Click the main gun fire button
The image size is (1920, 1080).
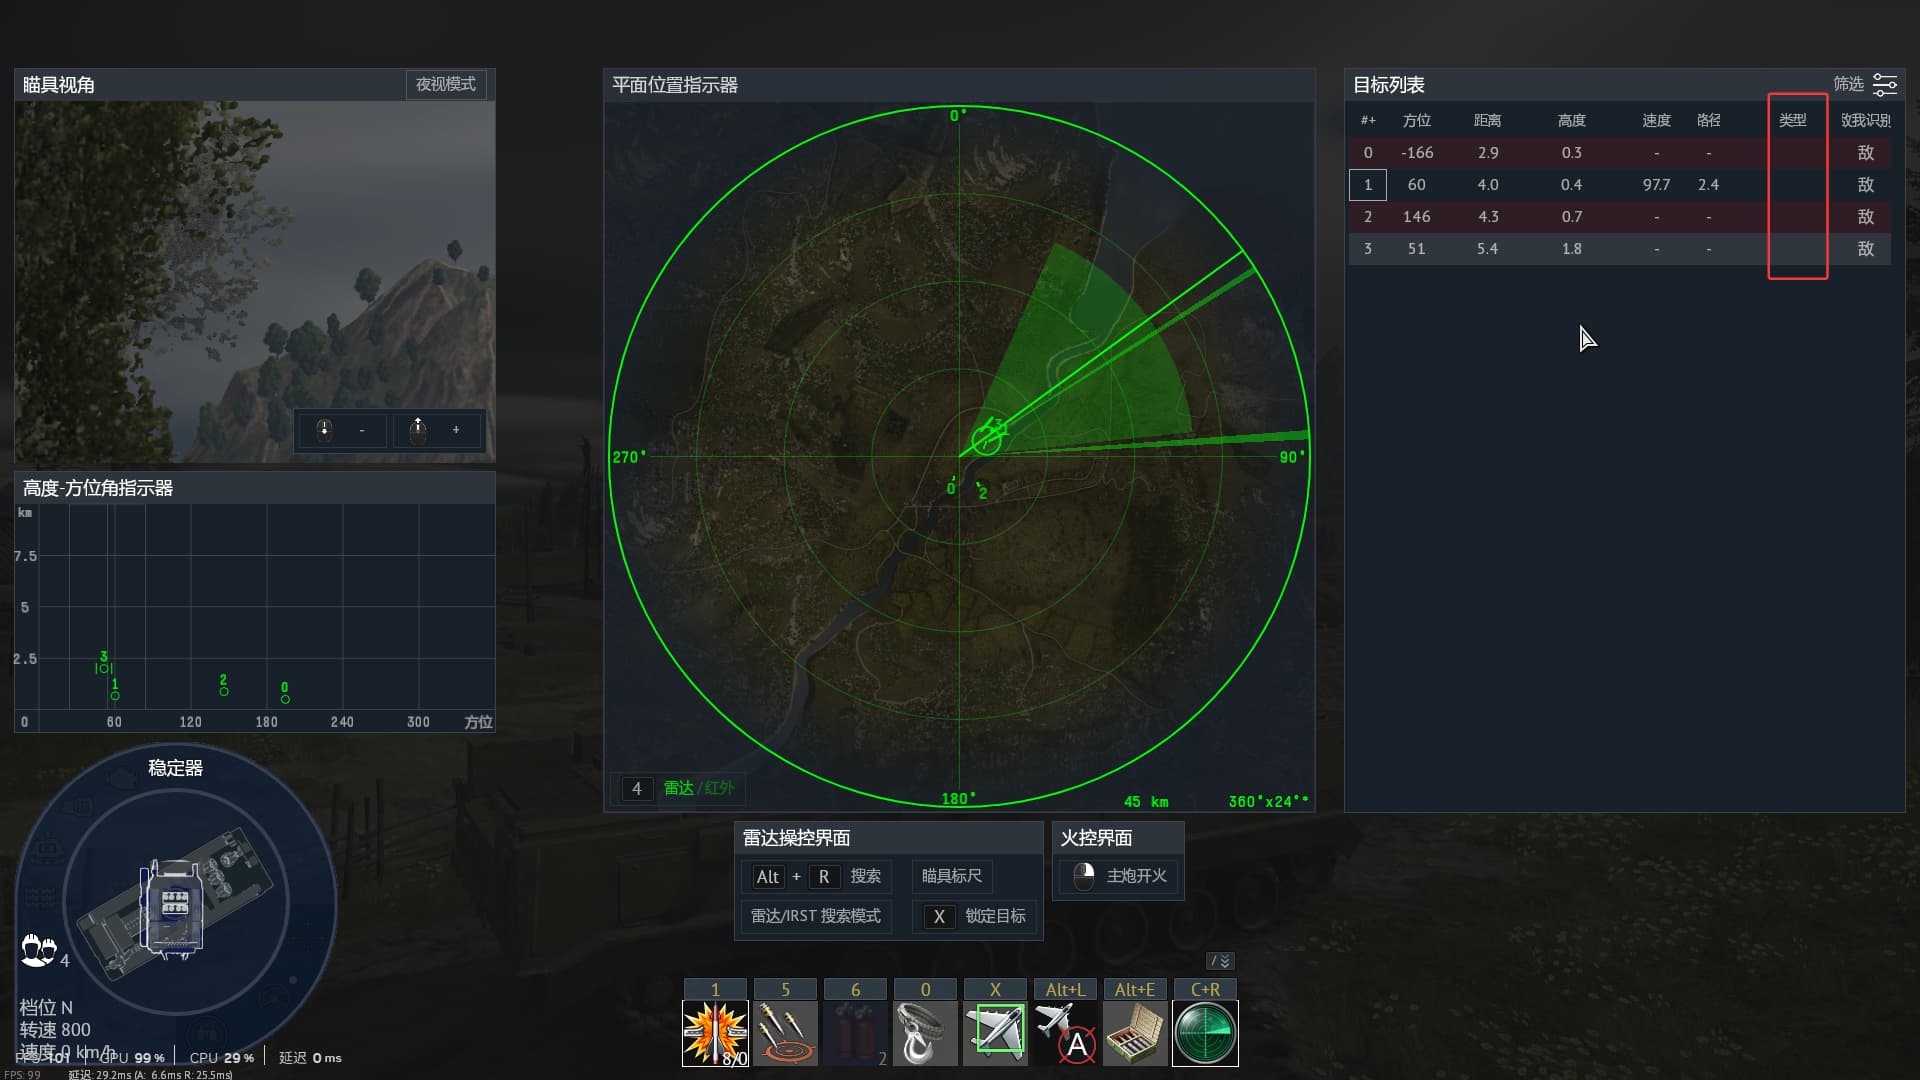pos(1119,876)
